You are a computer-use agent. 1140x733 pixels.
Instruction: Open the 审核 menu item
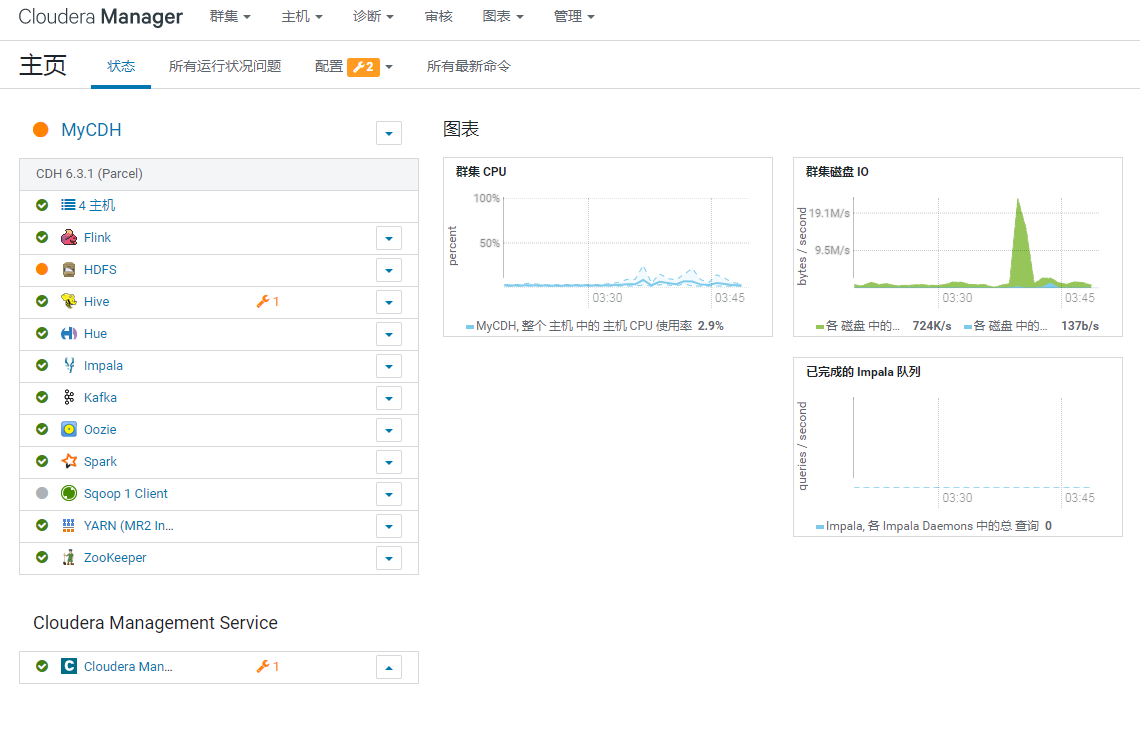(438, 16)
